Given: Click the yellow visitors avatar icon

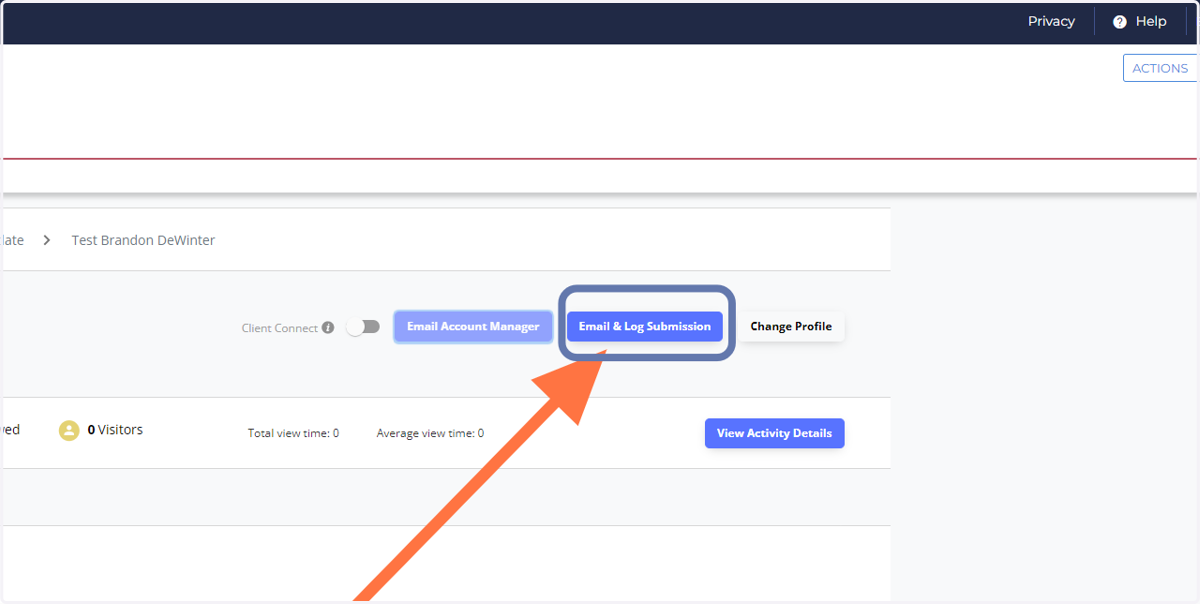Looking at the screenshot, I should 68,430.
